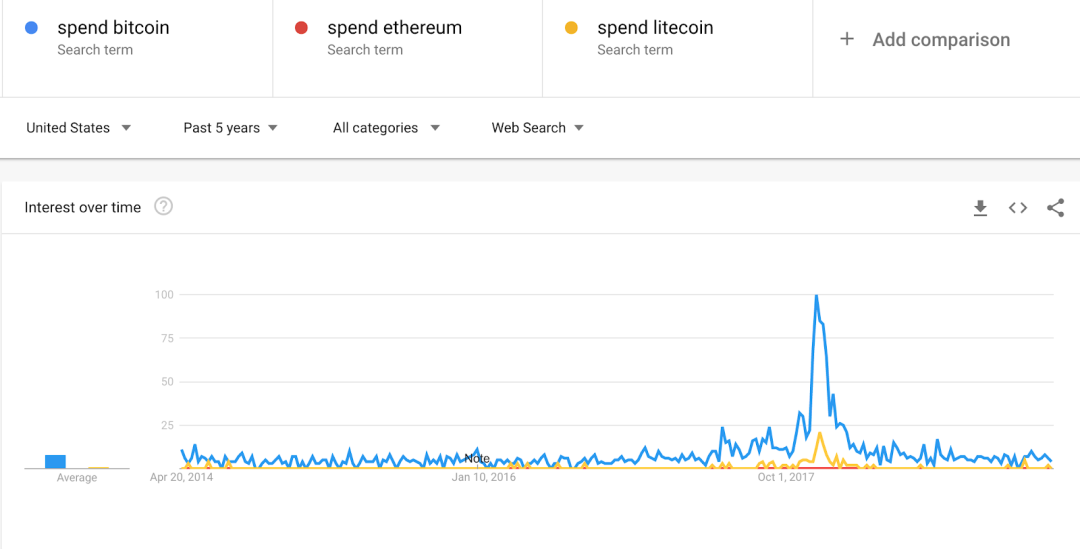The width and height of the screenshot is (1080, 549).
Task: Click the yellow litecoin peak on the chart
Action: pyautogui.click(x=820, y=433)
